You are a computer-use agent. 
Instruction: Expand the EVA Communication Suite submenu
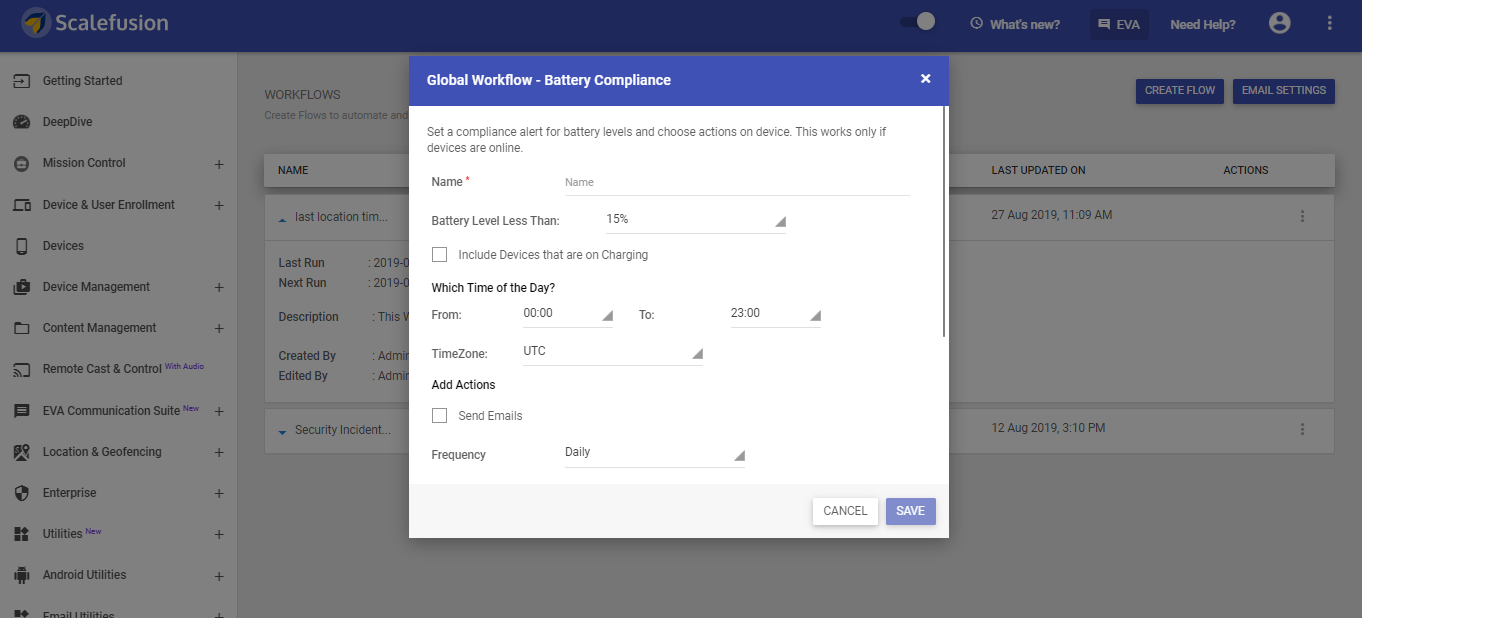pos(219,411)
